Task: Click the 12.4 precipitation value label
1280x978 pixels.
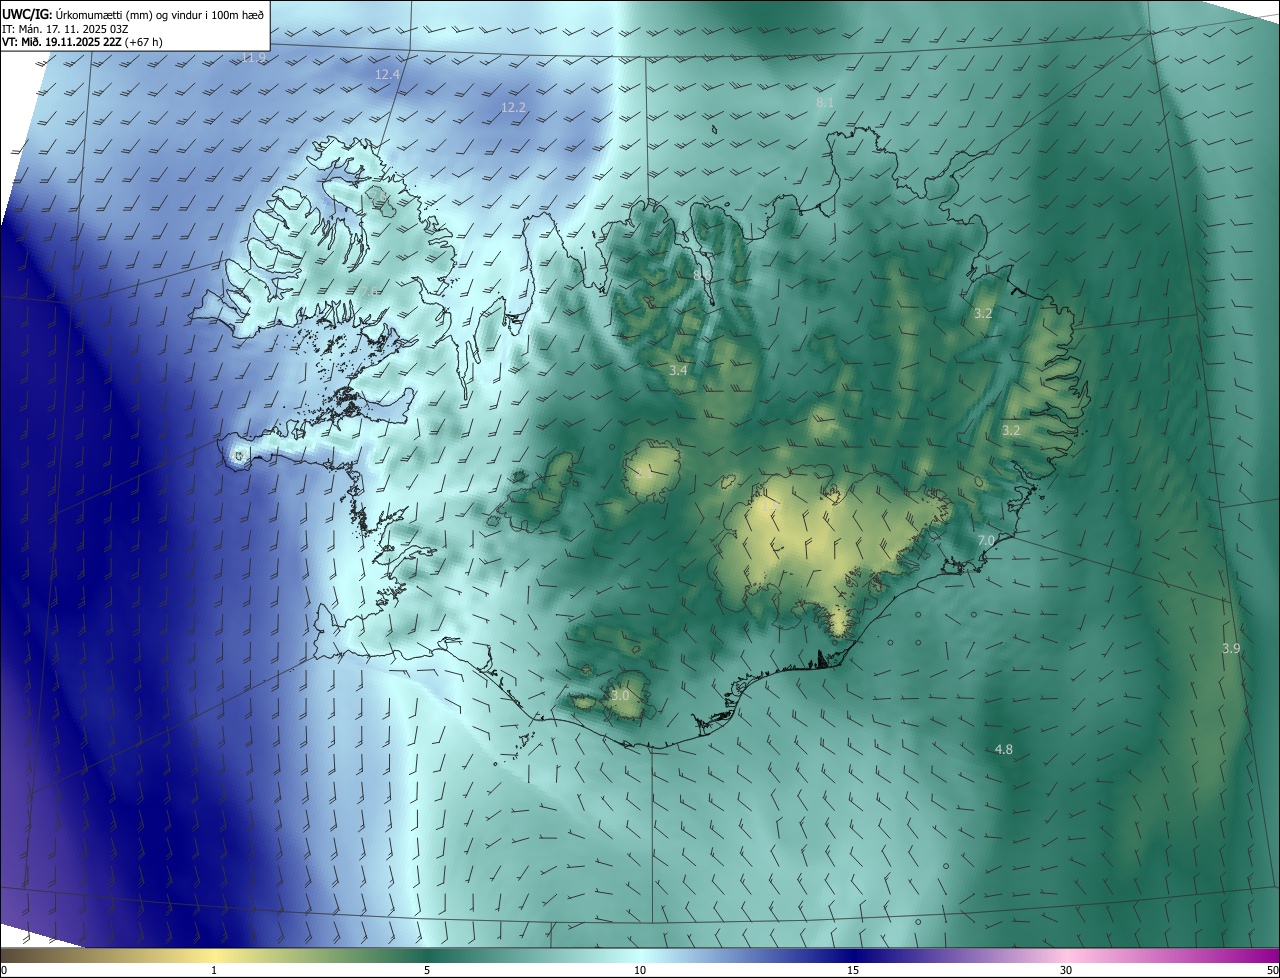Action: click(387, 75)
